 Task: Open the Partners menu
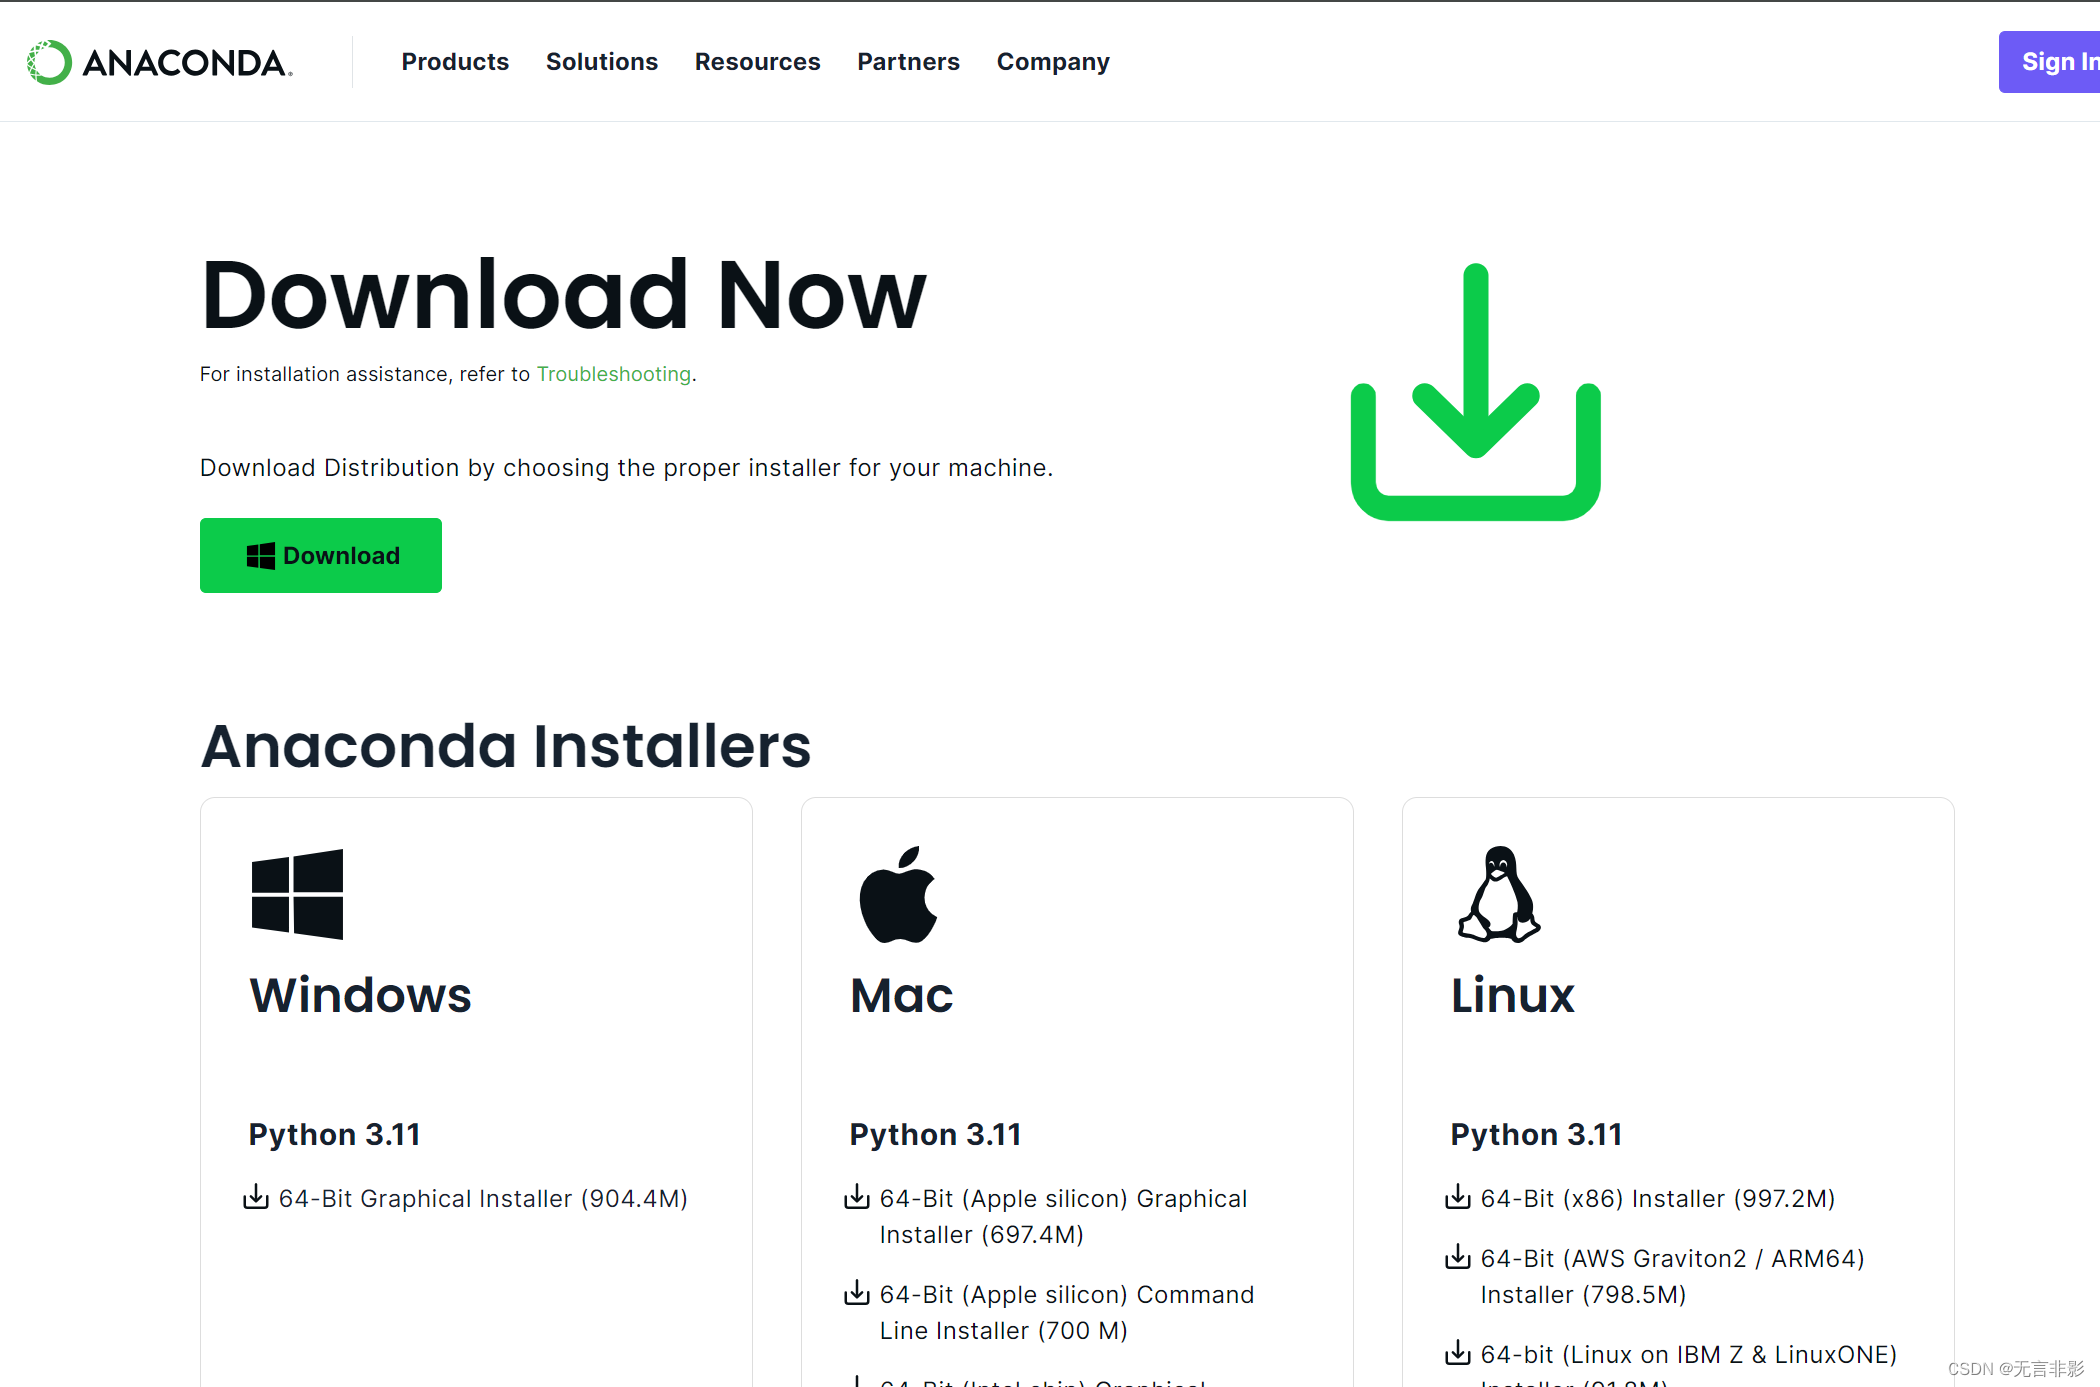coord(908,62)
